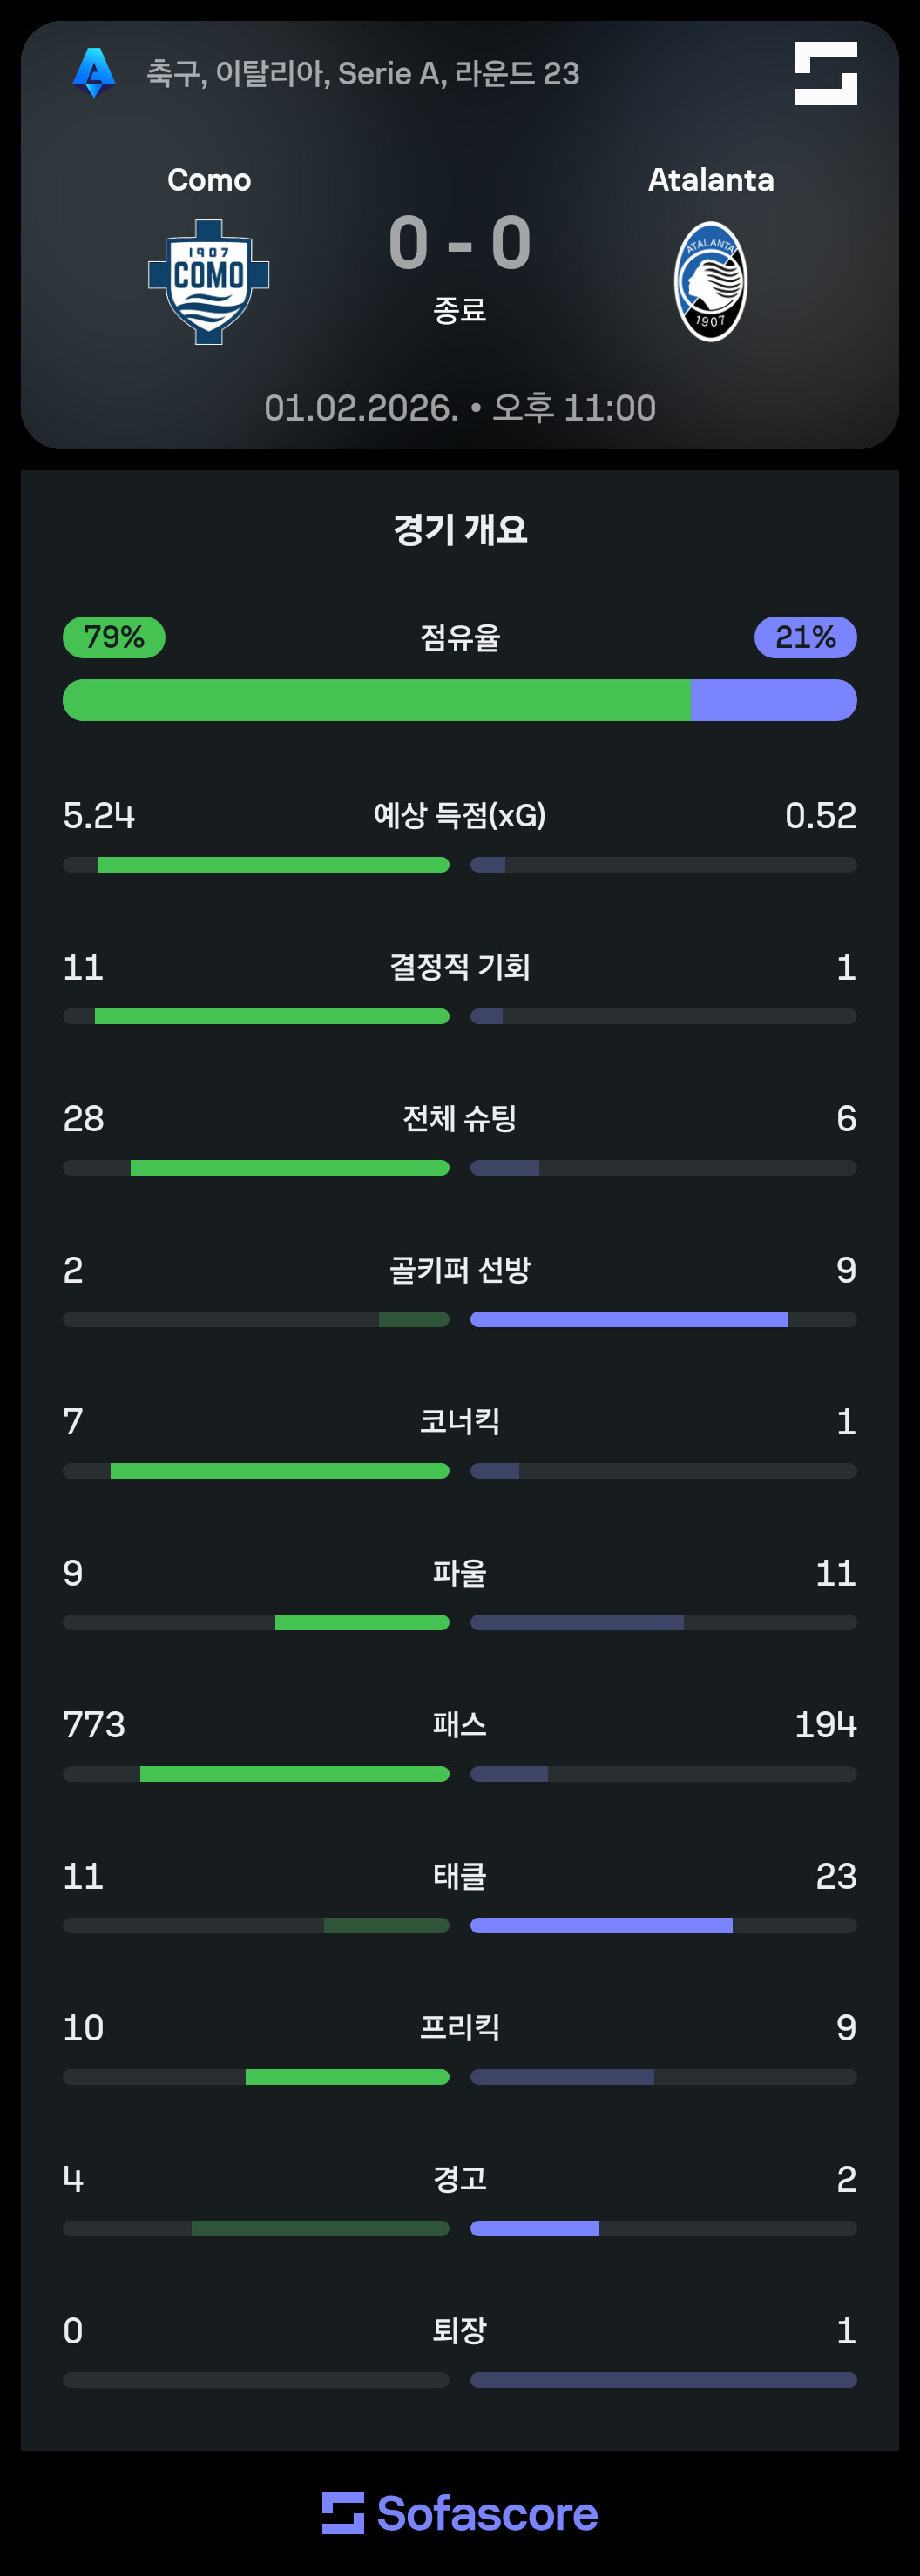The image size is (920, 2576).
Task: Click the Como team crest
Action: pos(208,282)
